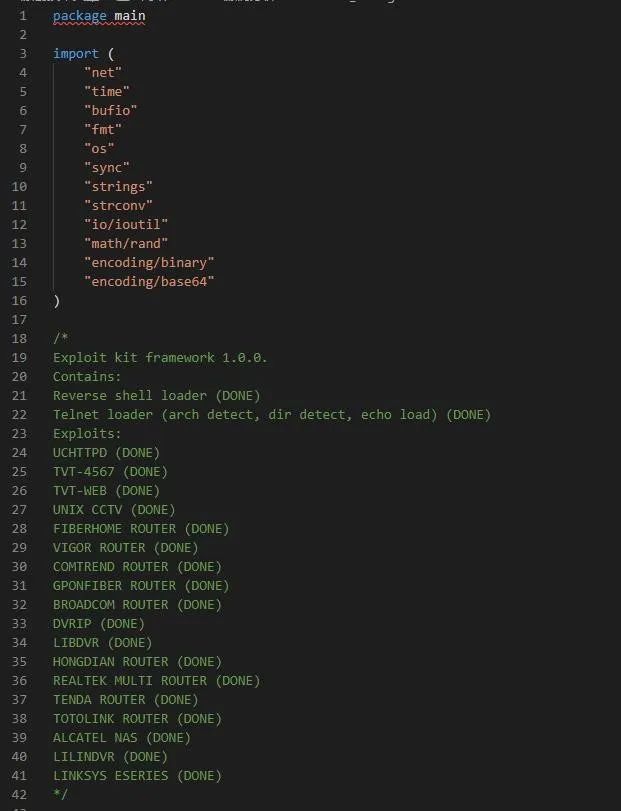This screenshot has height=811, width=621.
Task: Click the closing parenthesis on line 16
Action: 56,301
